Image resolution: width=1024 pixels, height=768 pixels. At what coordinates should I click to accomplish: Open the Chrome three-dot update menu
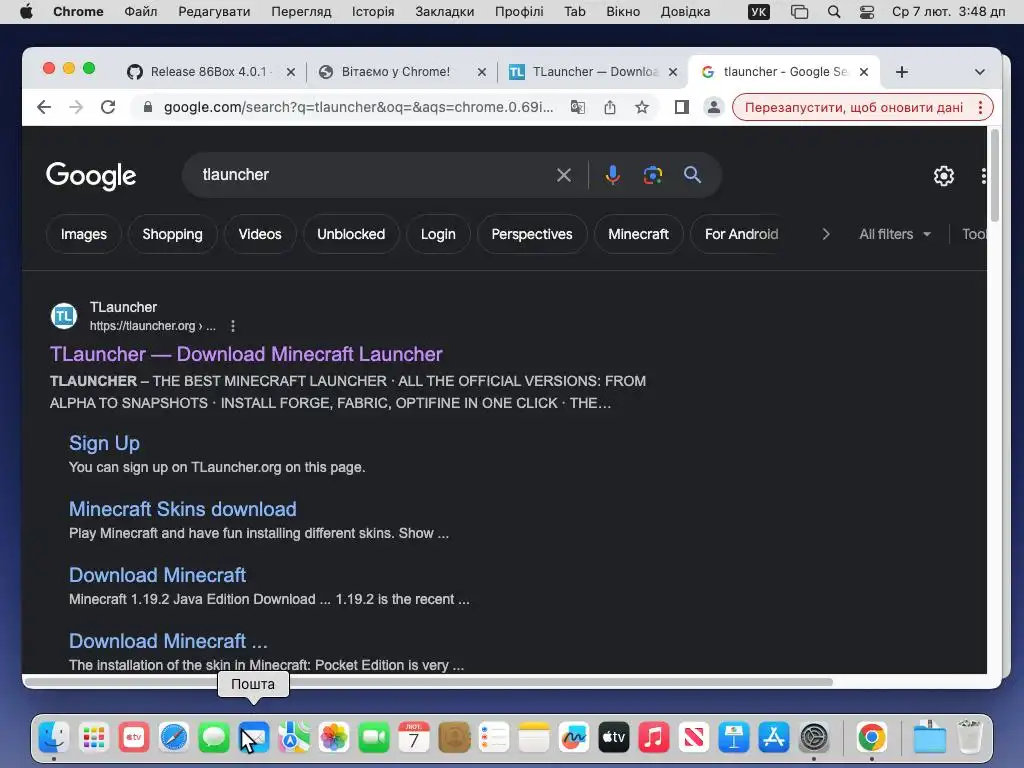(x=980, y=107)
